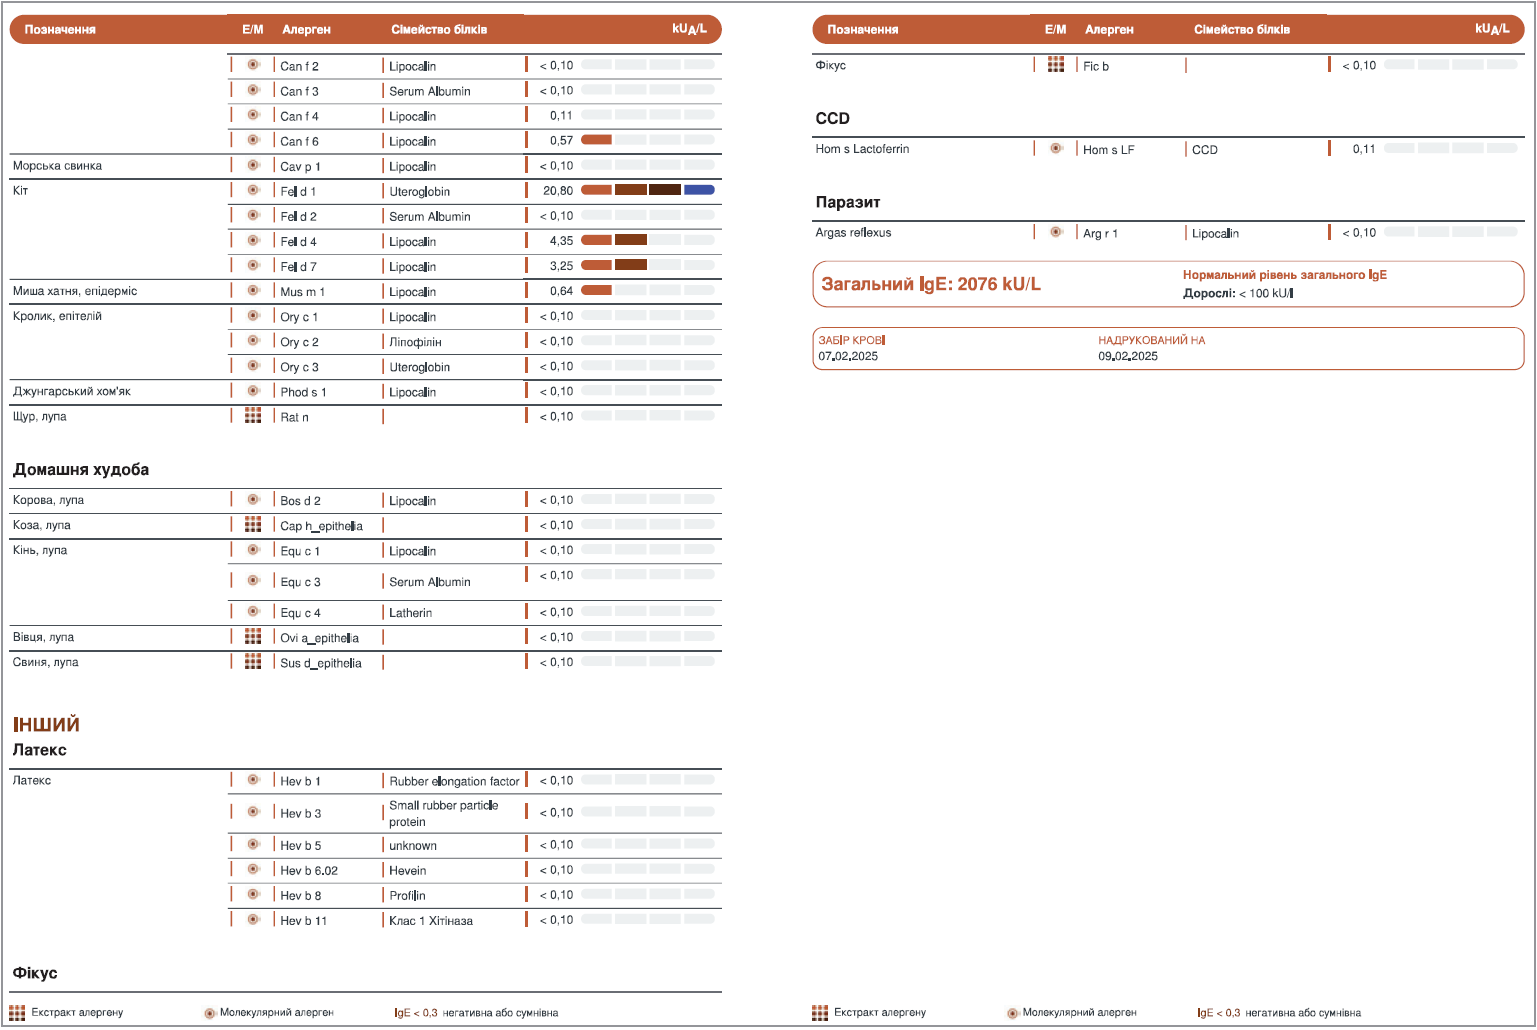This screenshot has height=1030, width=1537.
Task: Select the extract icon beside Sus d_epithelia
Action: [x=253, y=661]
